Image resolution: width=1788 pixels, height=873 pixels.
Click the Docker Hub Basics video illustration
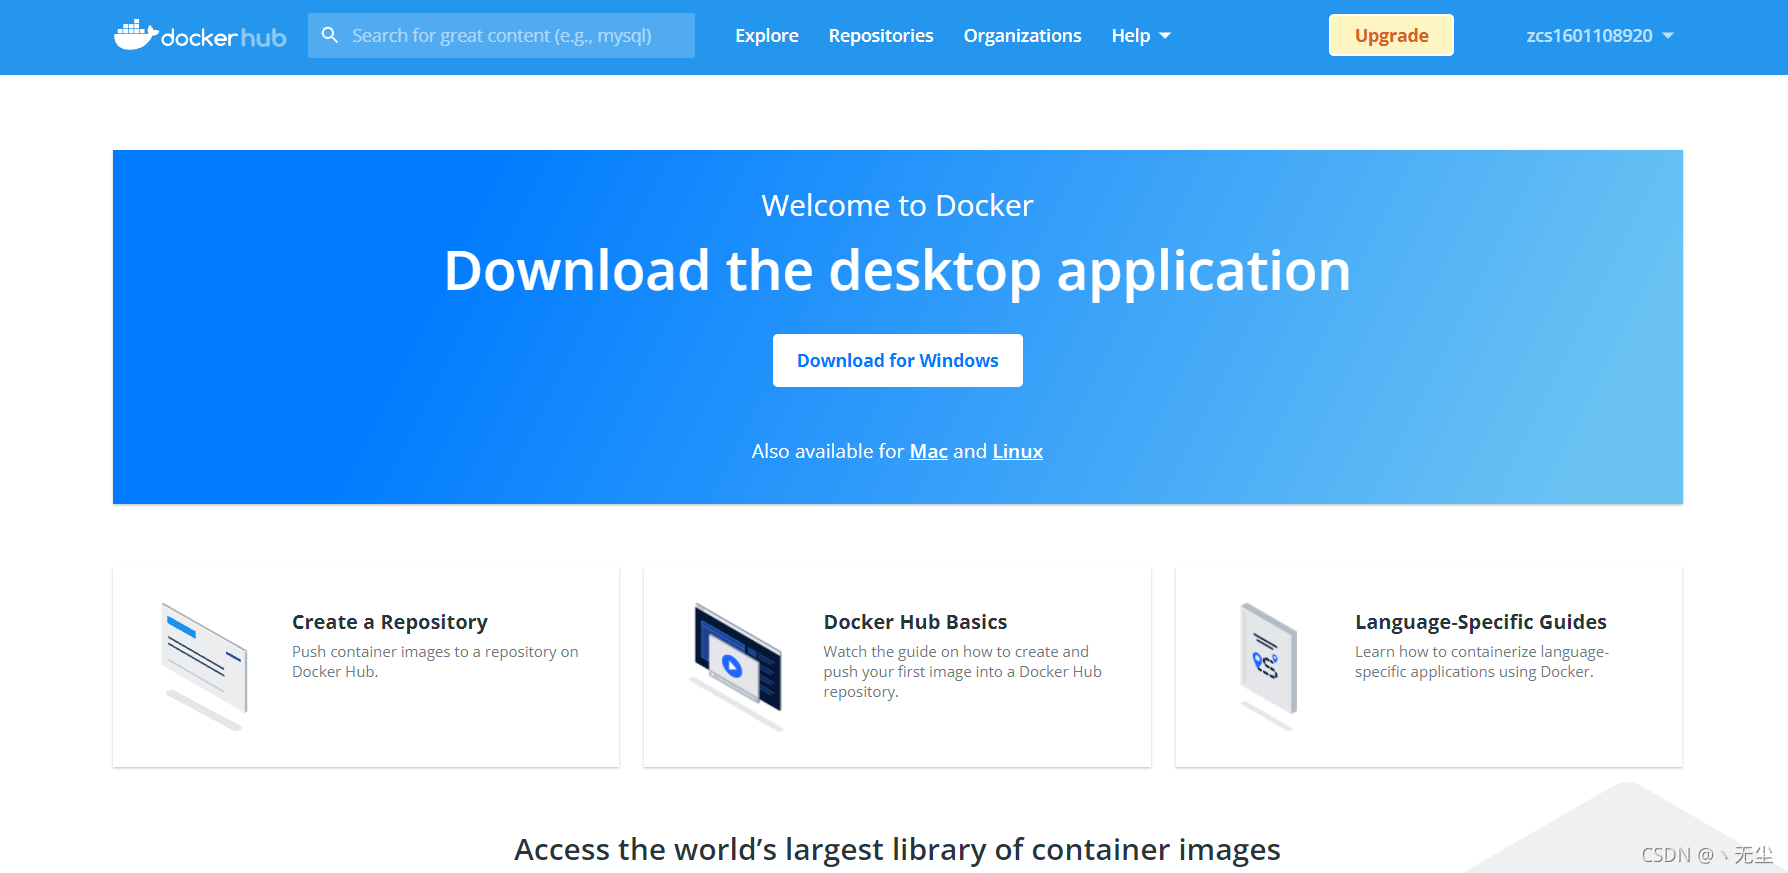[x=736, y=666]
